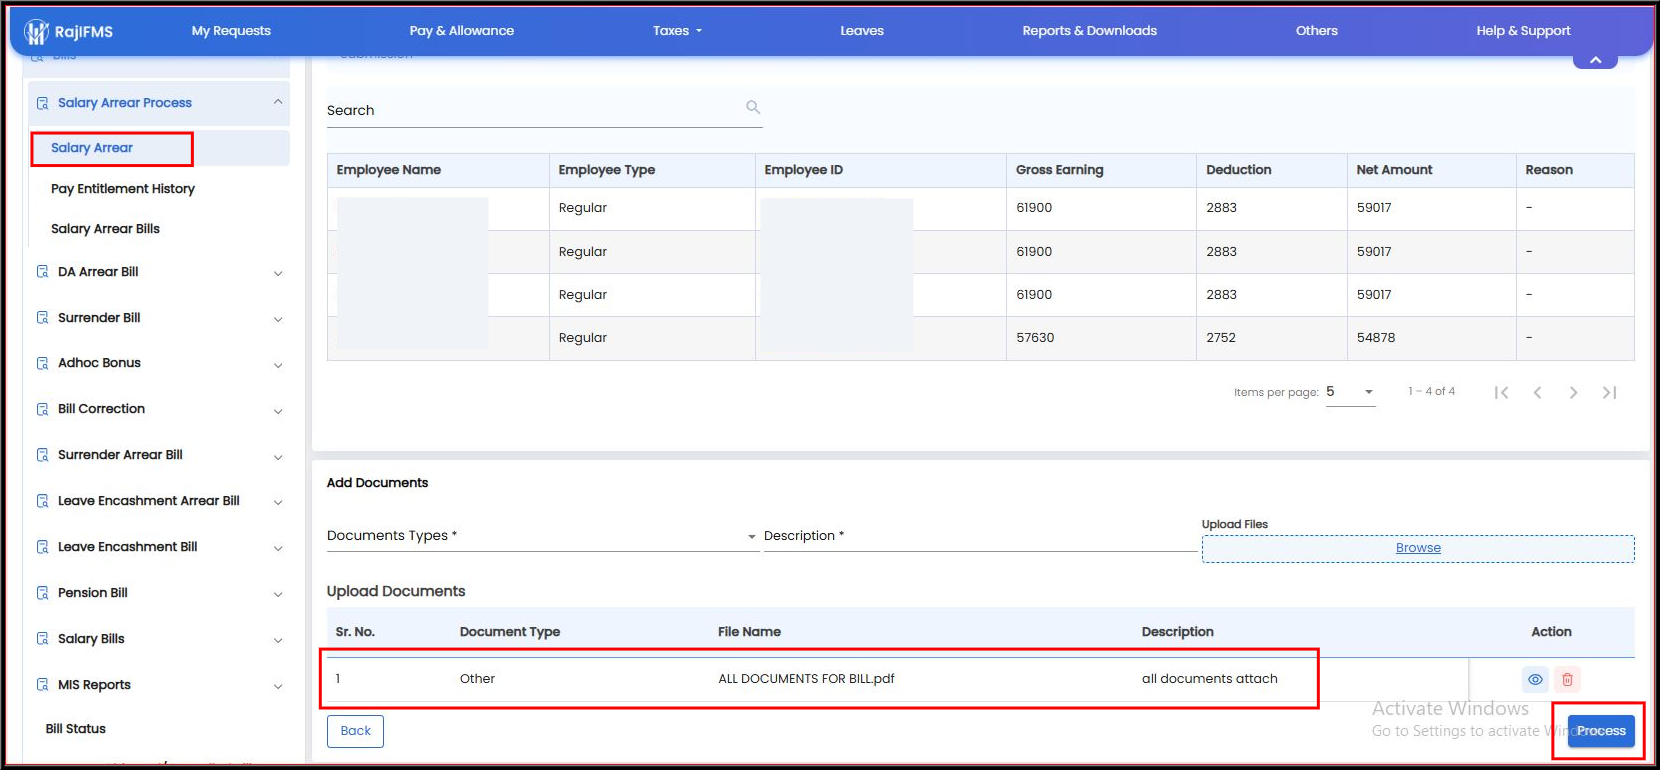
Task: Expand the Salary Bills chevron
Action: (278, 640)
